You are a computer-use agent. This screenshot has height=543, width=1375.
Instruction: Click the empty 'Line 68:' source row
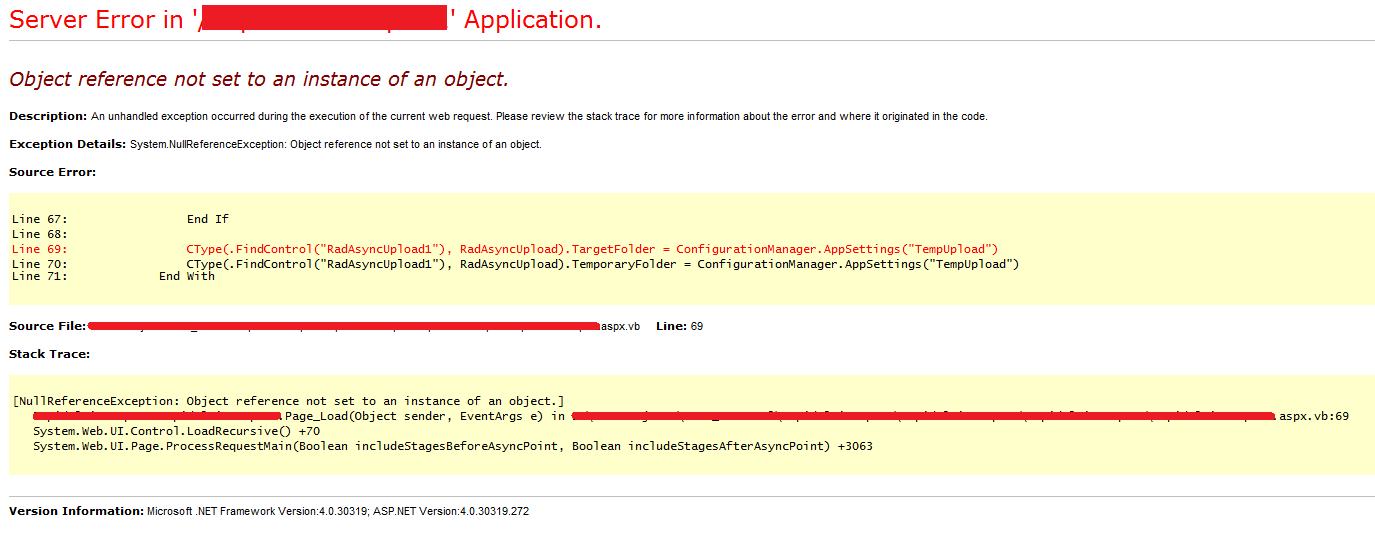pyautogui.click(x=40, y=234)
